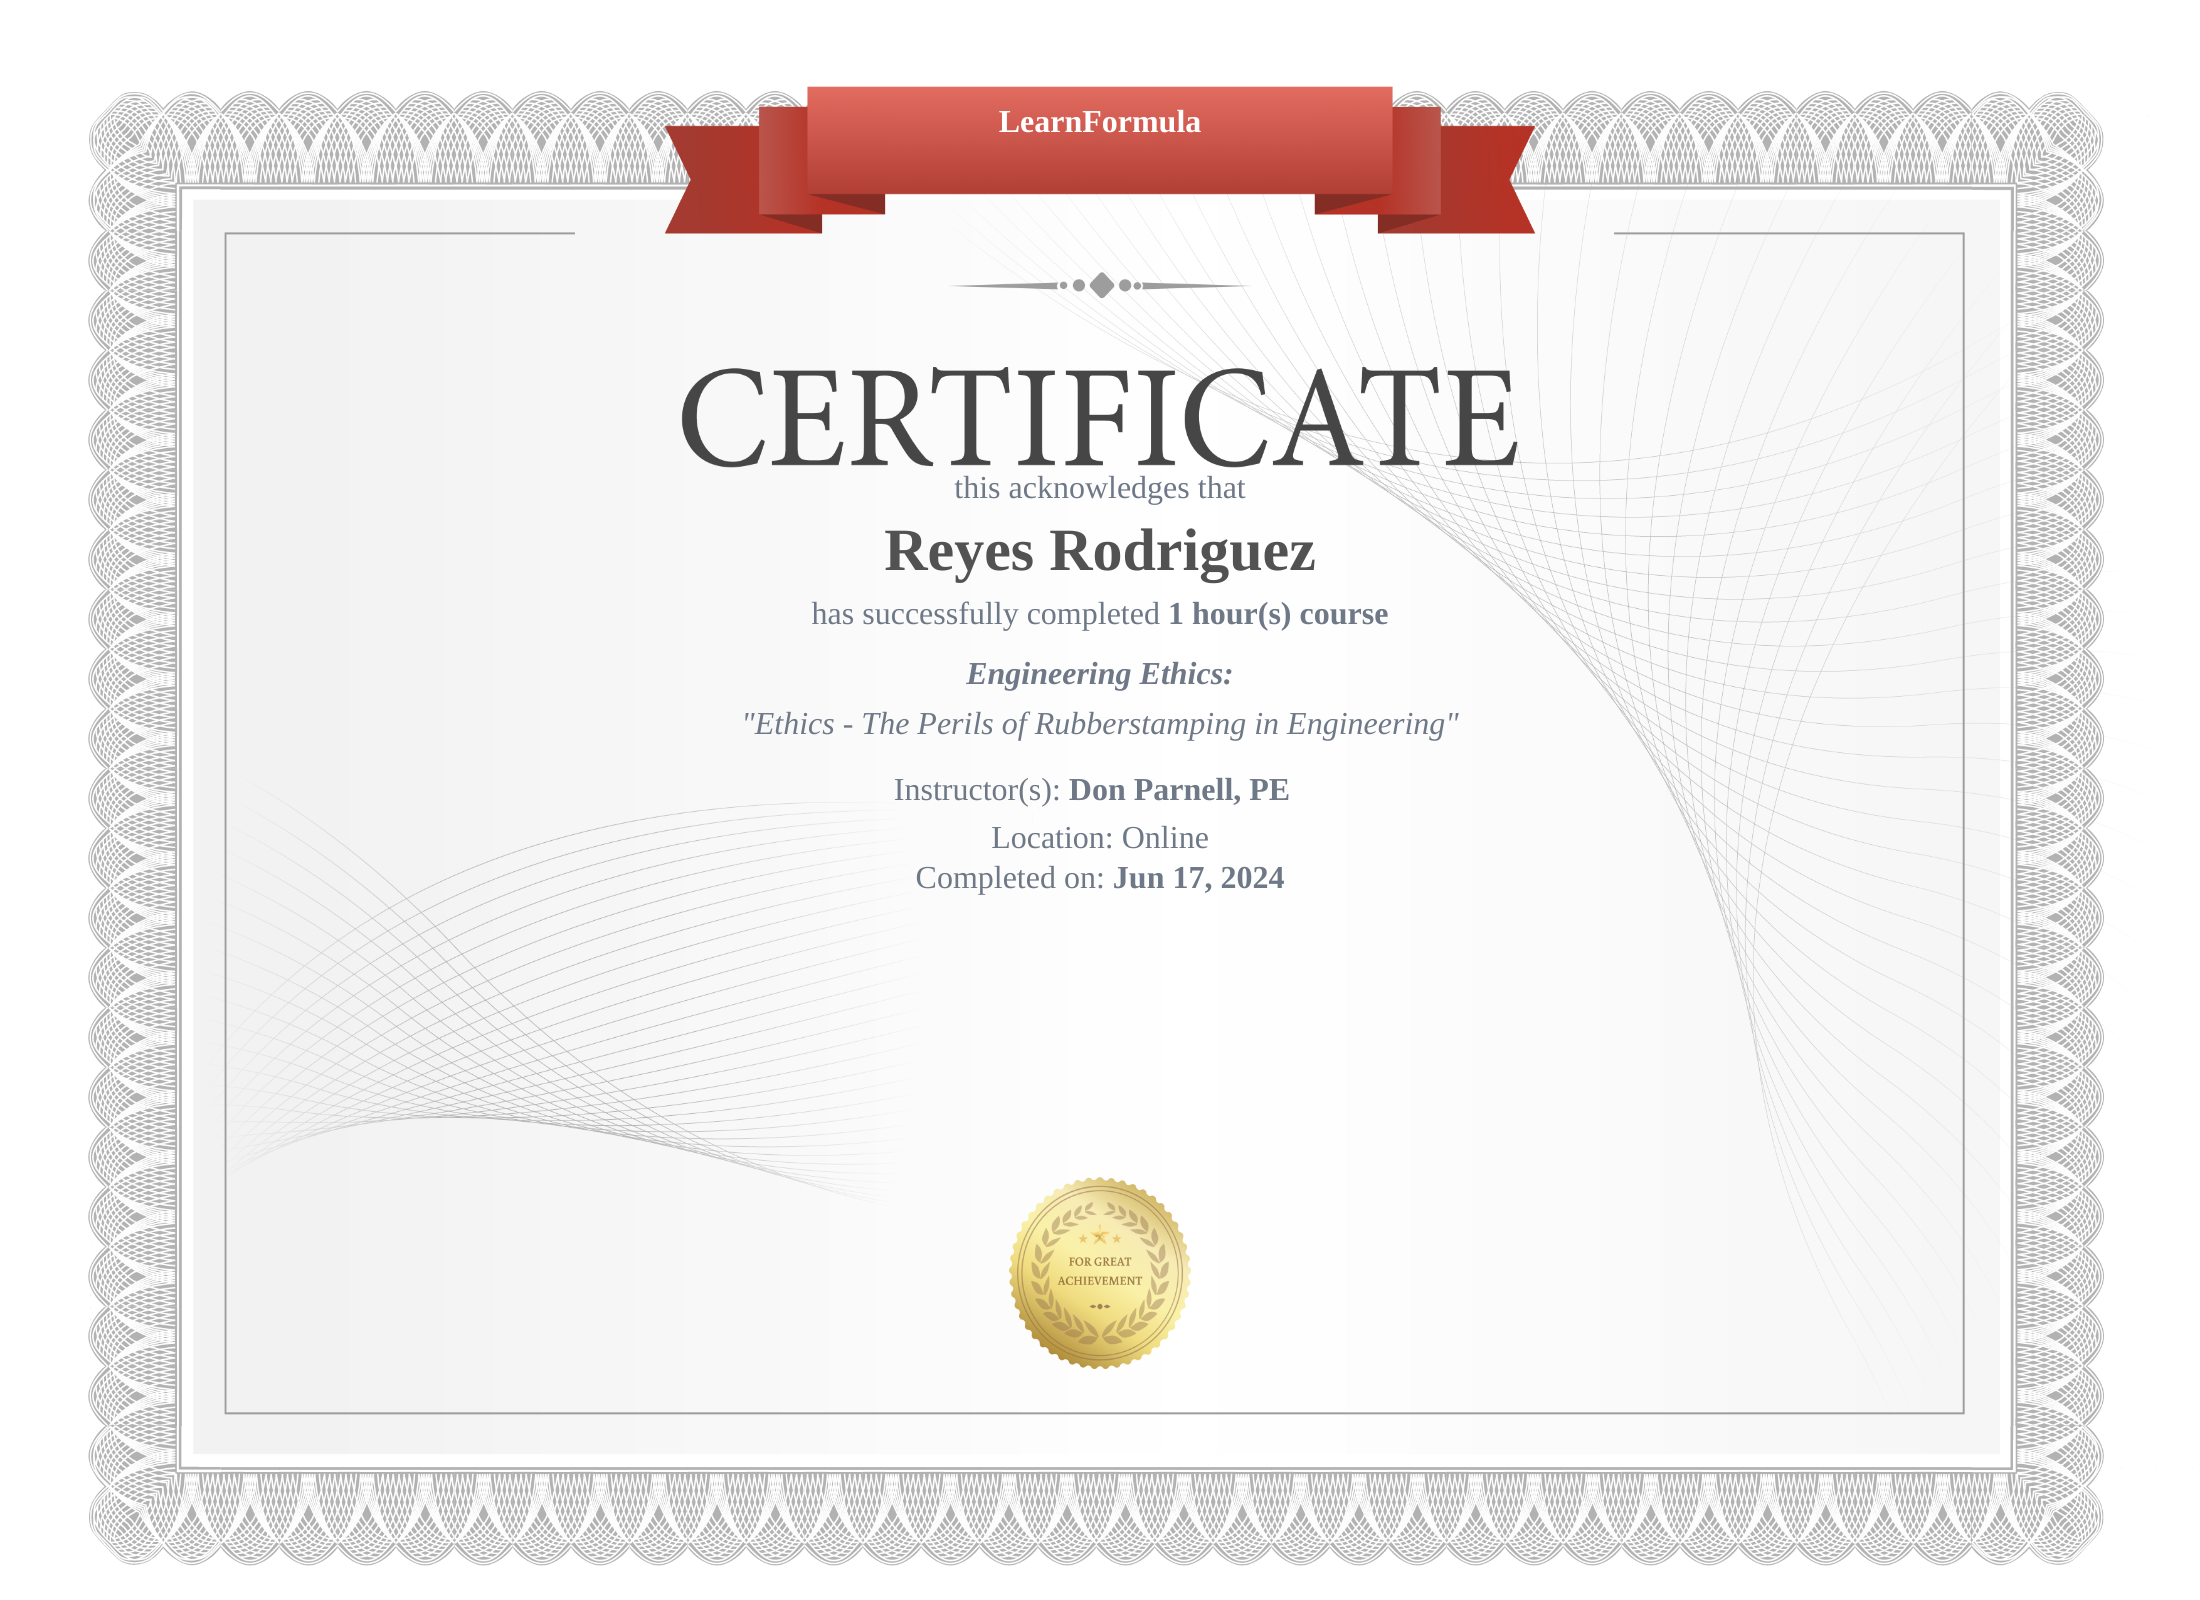
Task: Click the large CERTIFICATE heading
Action: (x=1099, y=418)
